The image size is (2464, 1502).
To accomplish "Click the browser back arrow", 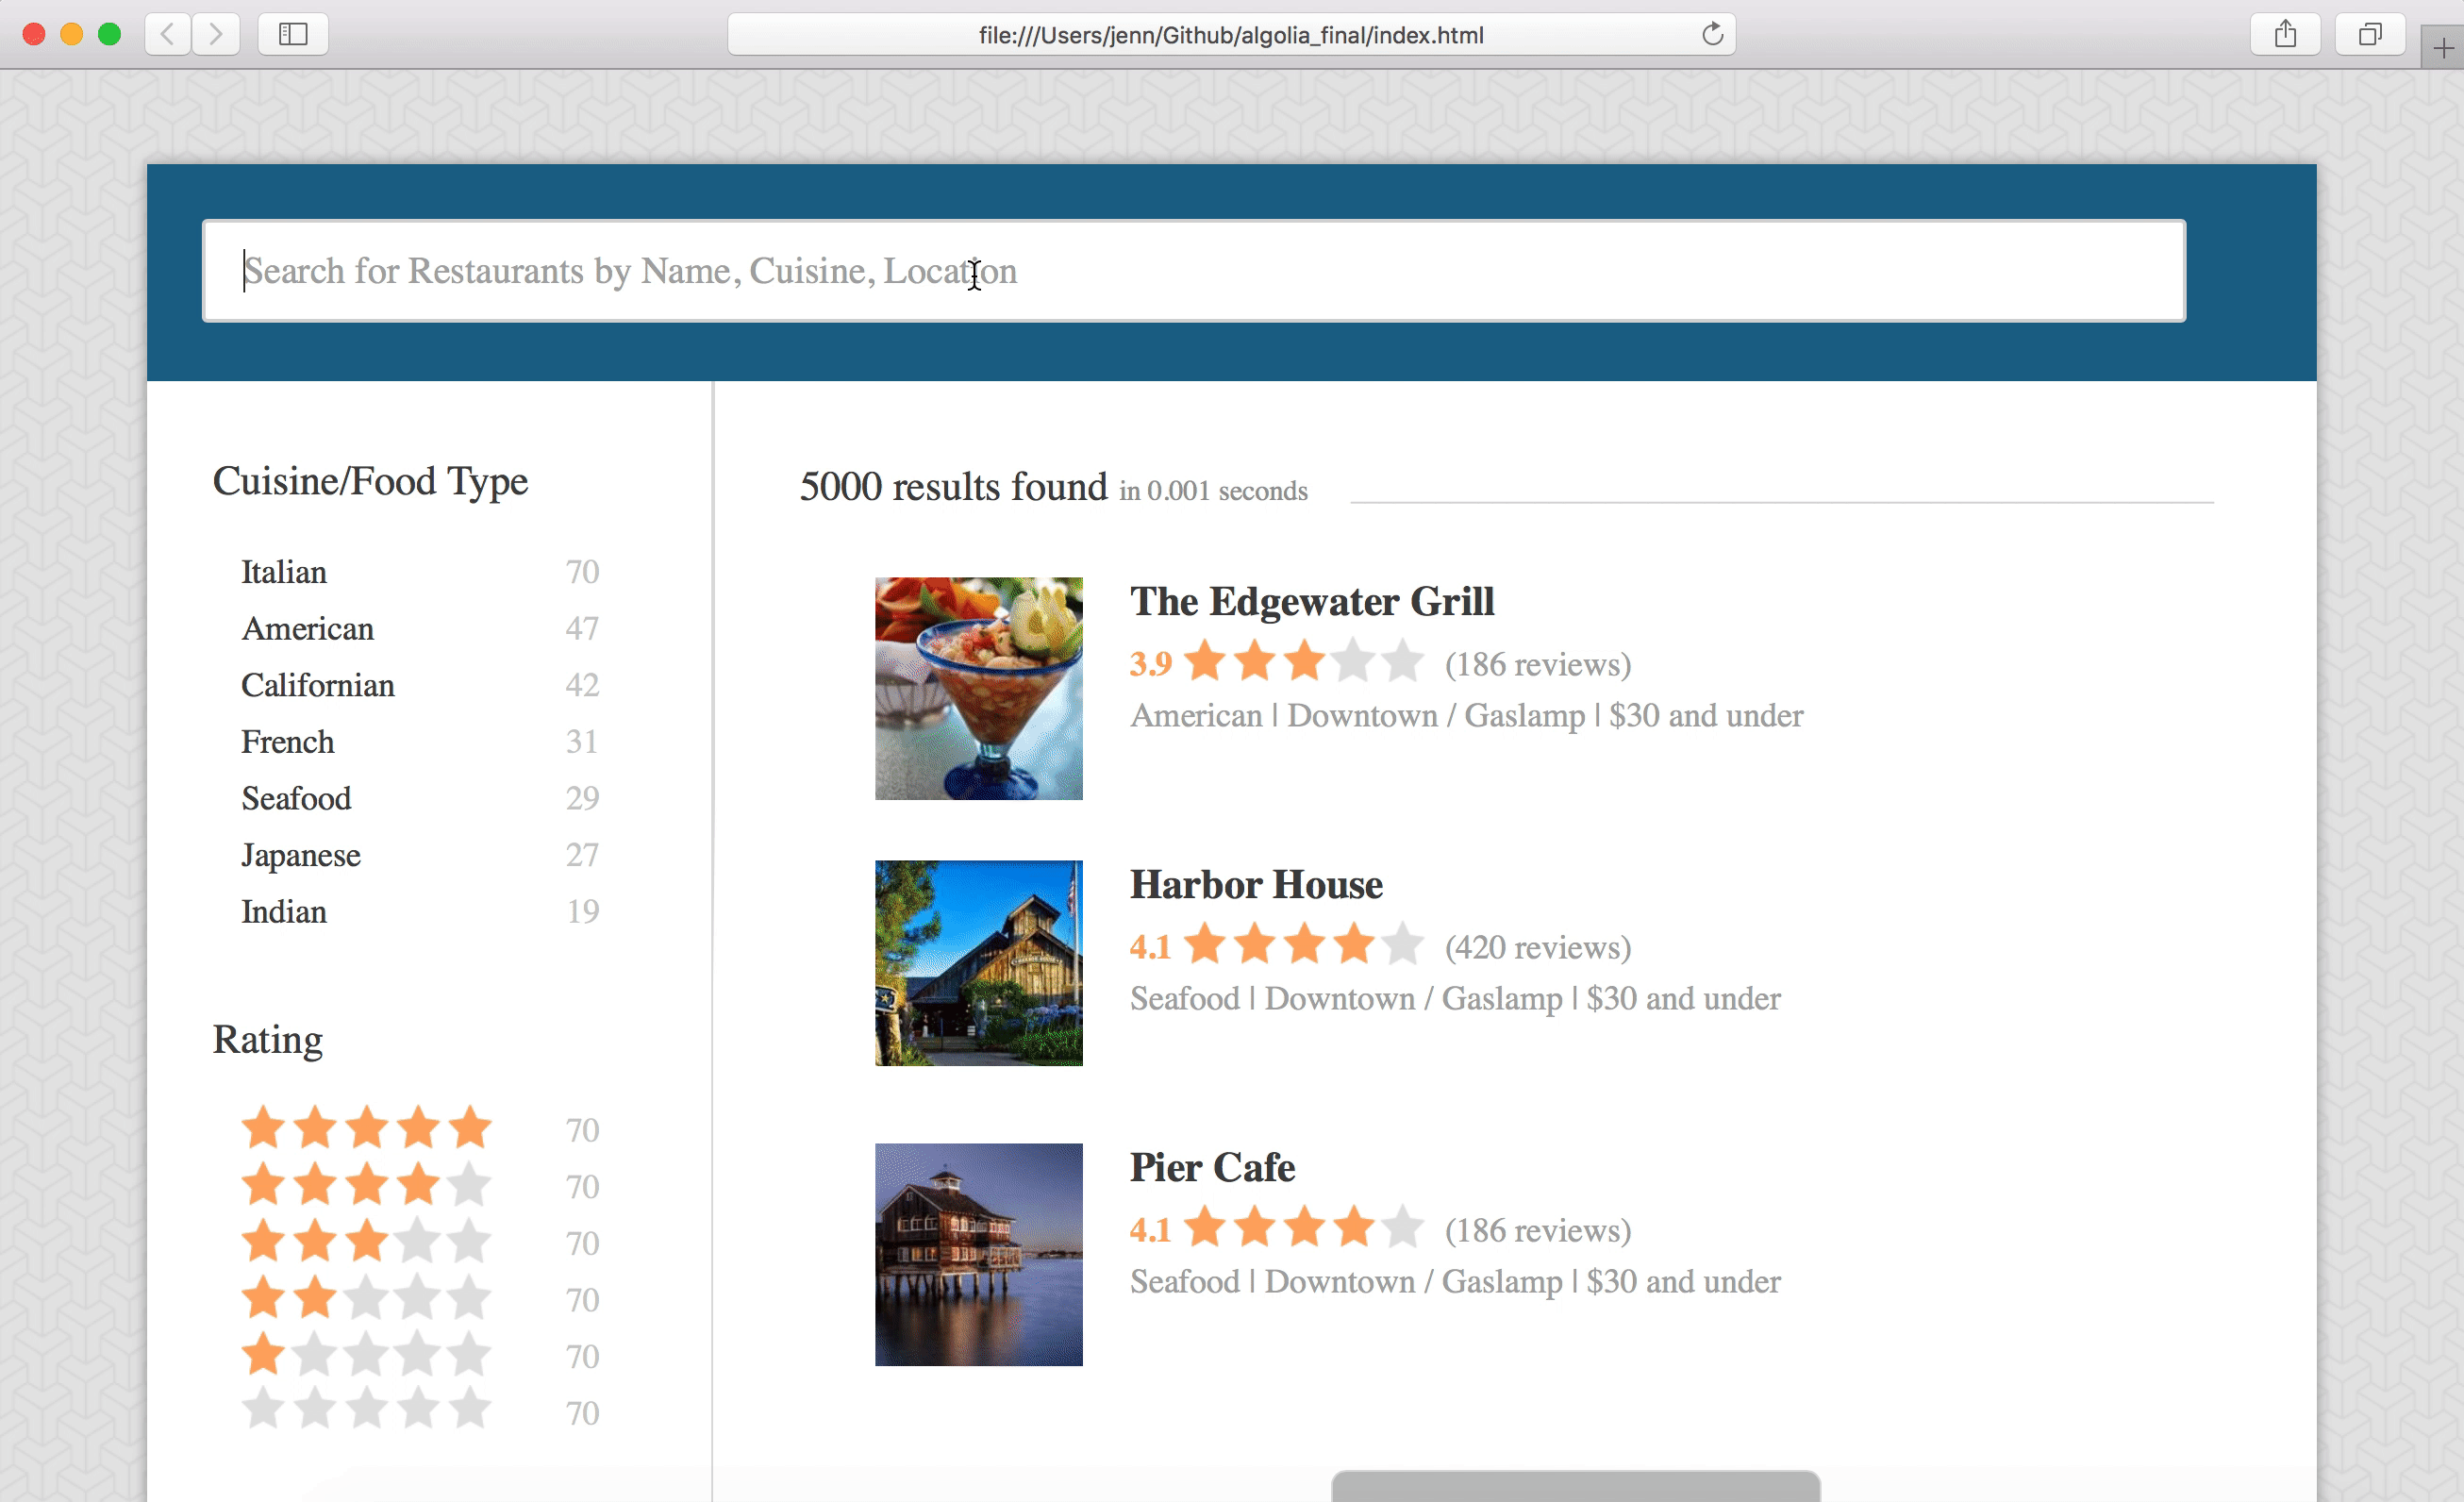I will pyautogui.click(x=168, y=34).
